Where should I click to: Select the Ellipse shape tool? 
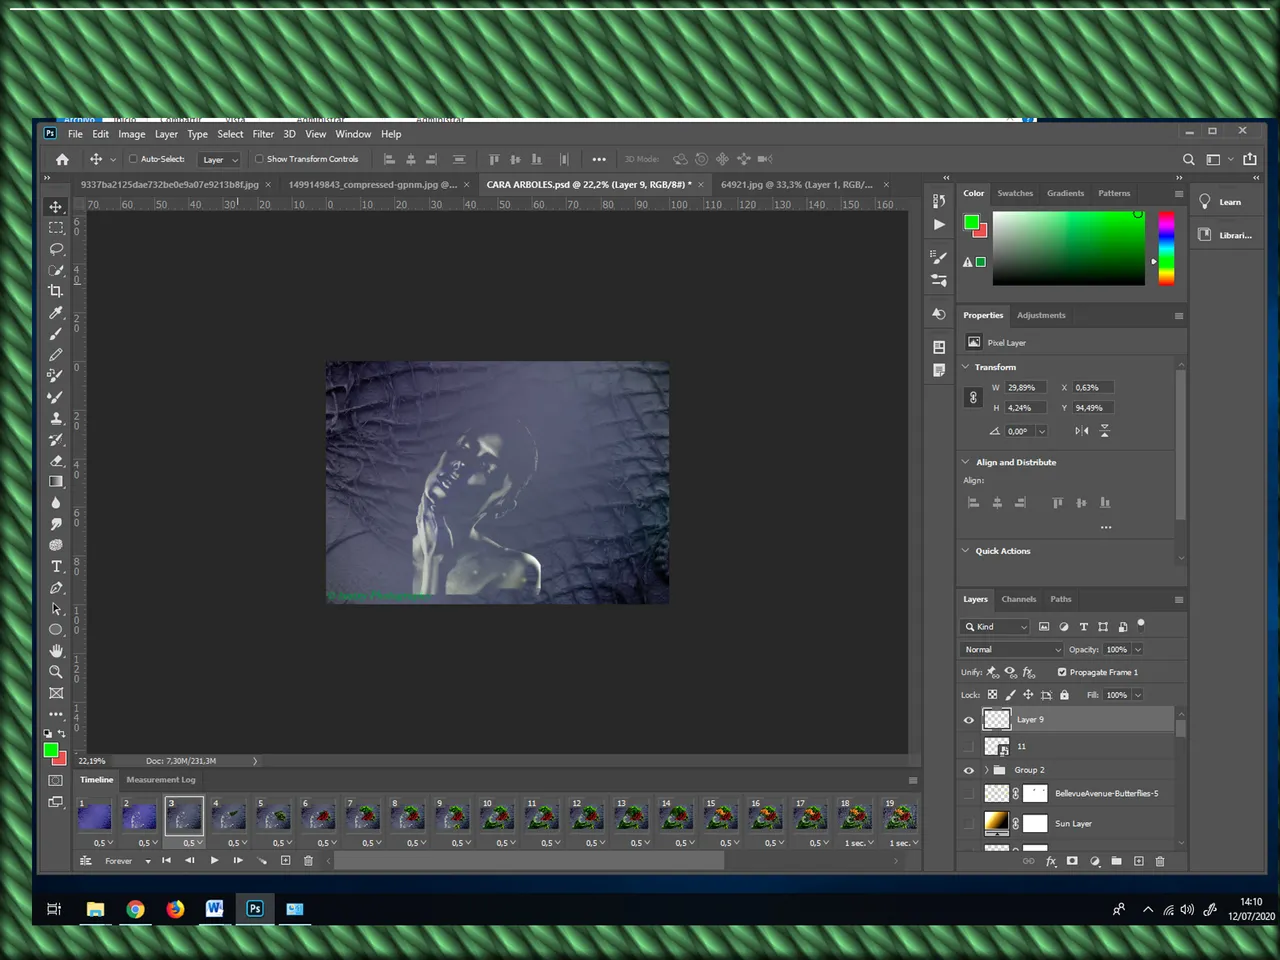pyautogui.click(x=56, y=629)
